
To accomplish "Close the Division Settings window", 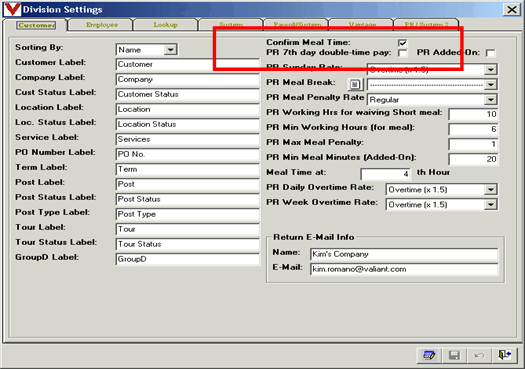I will click(x=512, y=9).
